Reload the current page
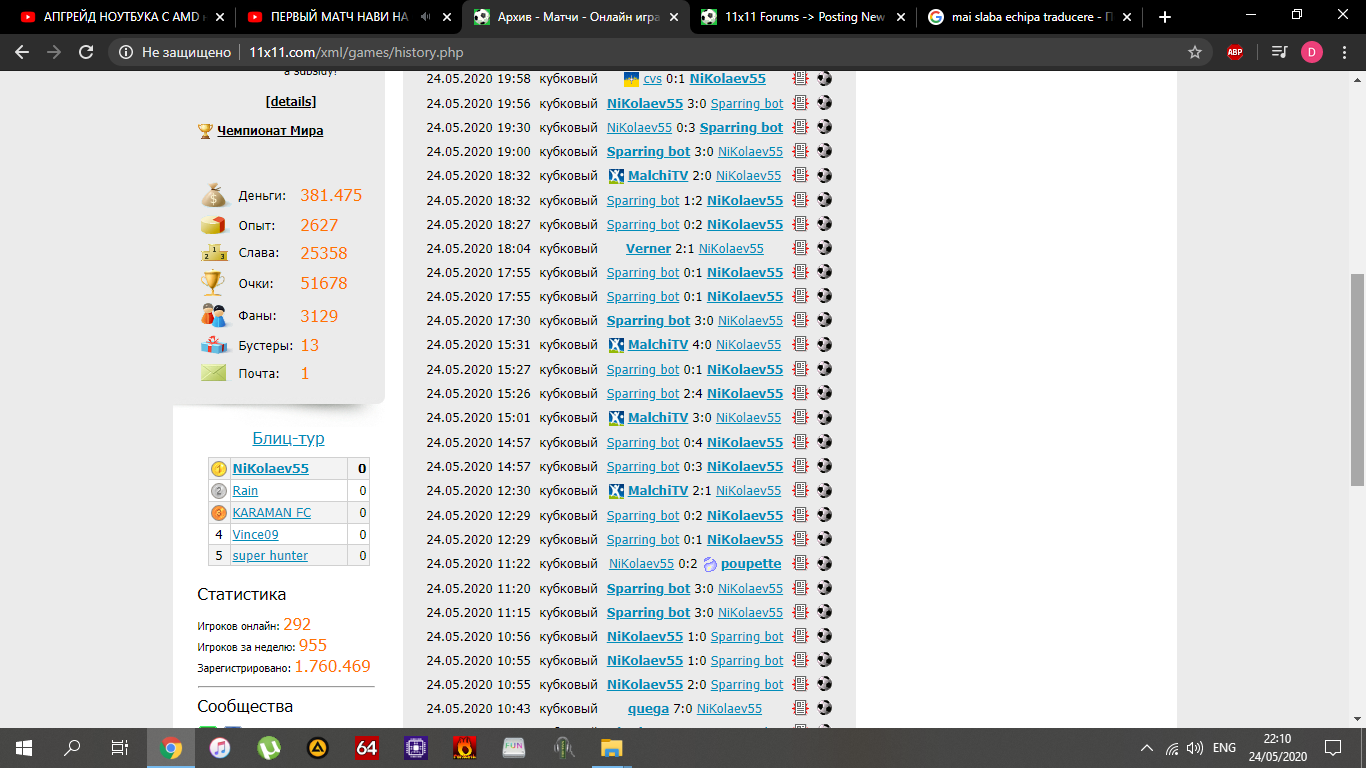Image resolution: width=1366 pixels, height=768 pixels. 86,53
